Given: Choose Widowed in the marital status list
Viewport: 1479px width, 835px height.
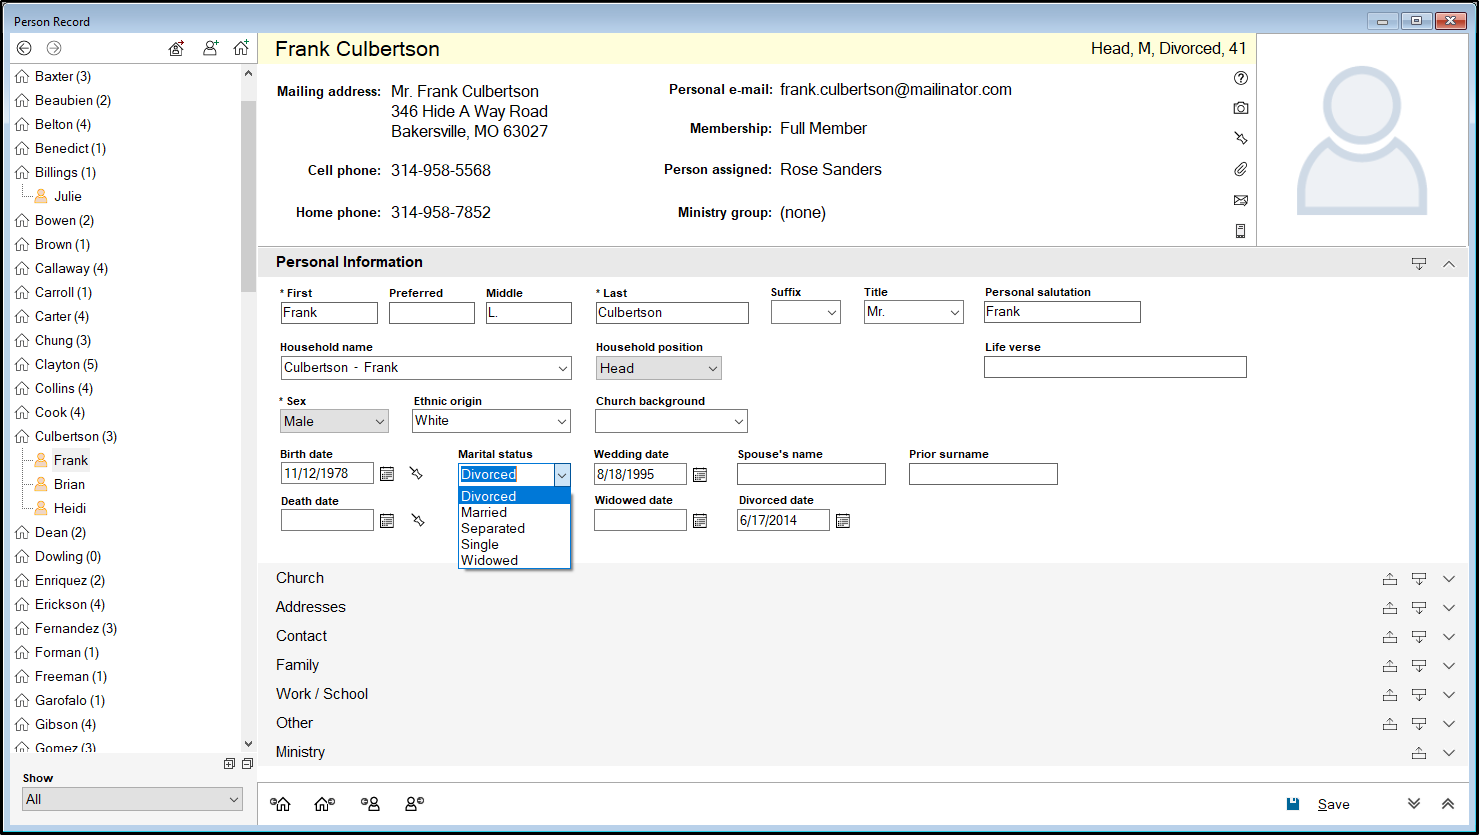Looking at the screenshot, I should point(489,560).
